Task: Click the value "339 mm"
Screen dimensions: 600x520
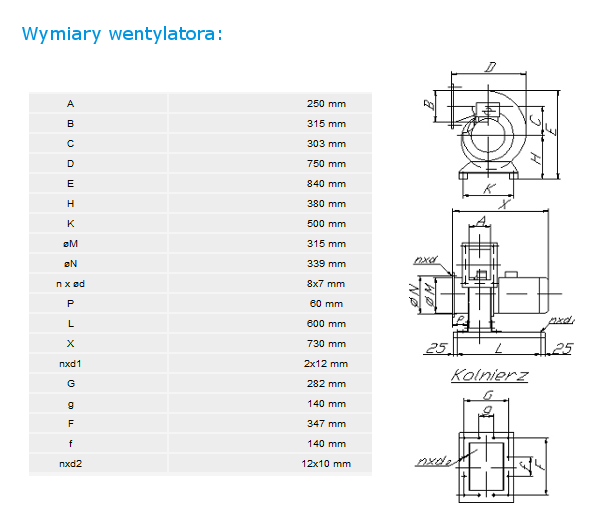Action: coord(326,264)
